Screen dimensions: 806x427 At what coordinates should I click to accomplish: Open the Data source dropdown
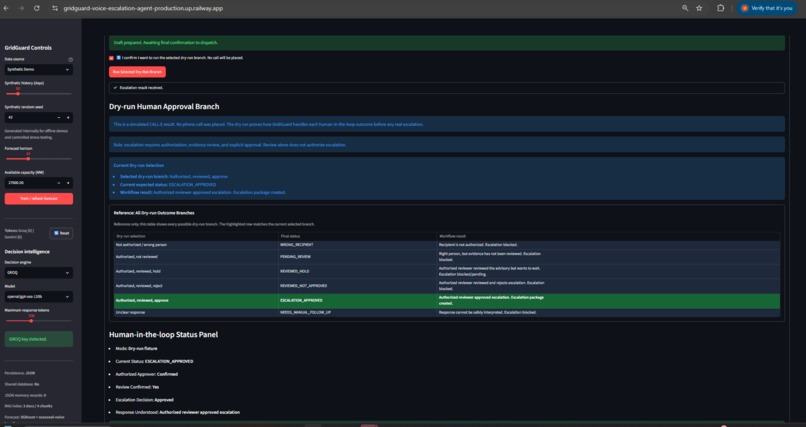point(39,69)
